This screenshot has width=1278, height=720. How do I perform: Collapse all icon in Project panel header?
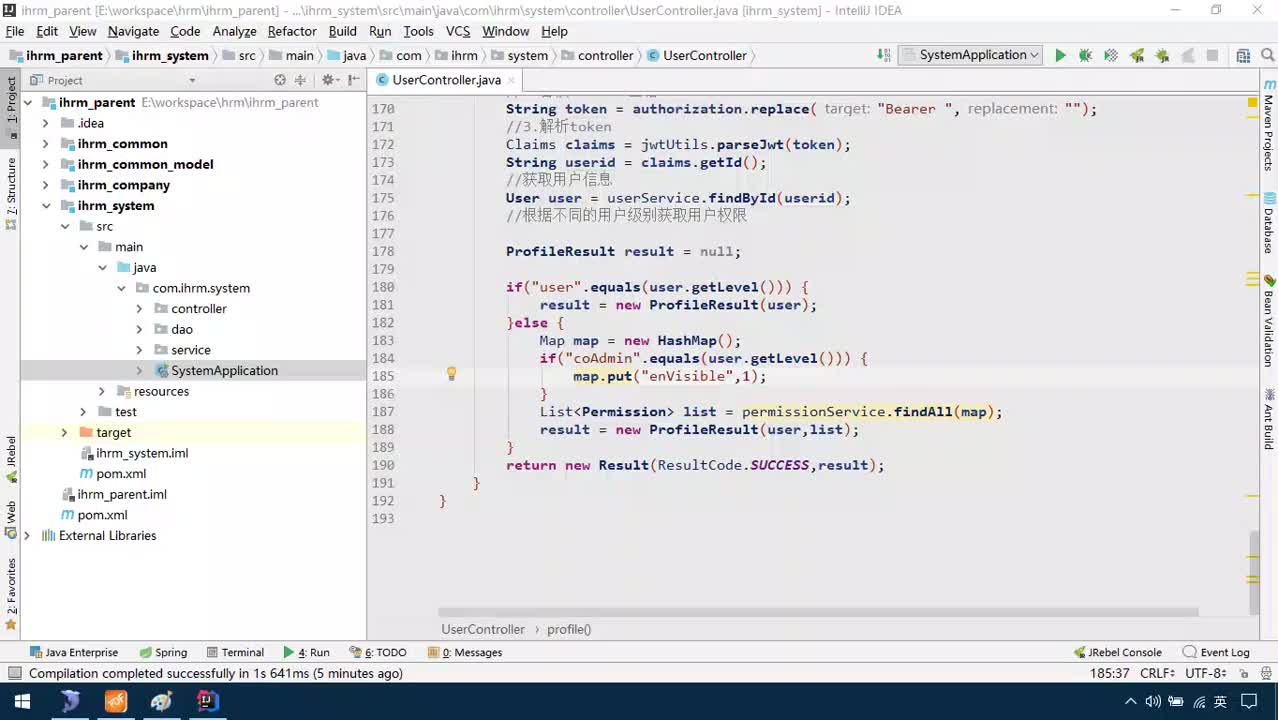click(x=300, y=80)
